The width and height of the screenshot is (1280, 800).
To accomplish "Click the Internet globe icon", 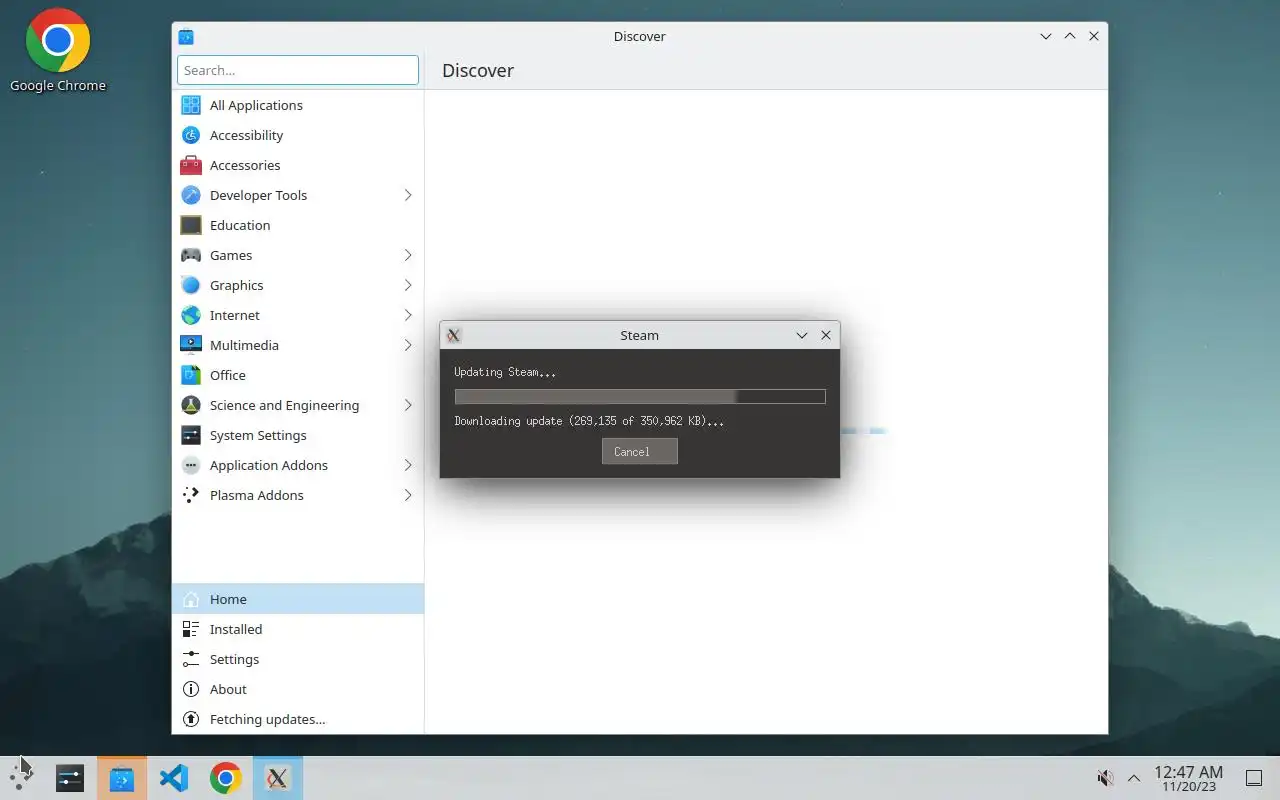I will [x=191, y=315].
